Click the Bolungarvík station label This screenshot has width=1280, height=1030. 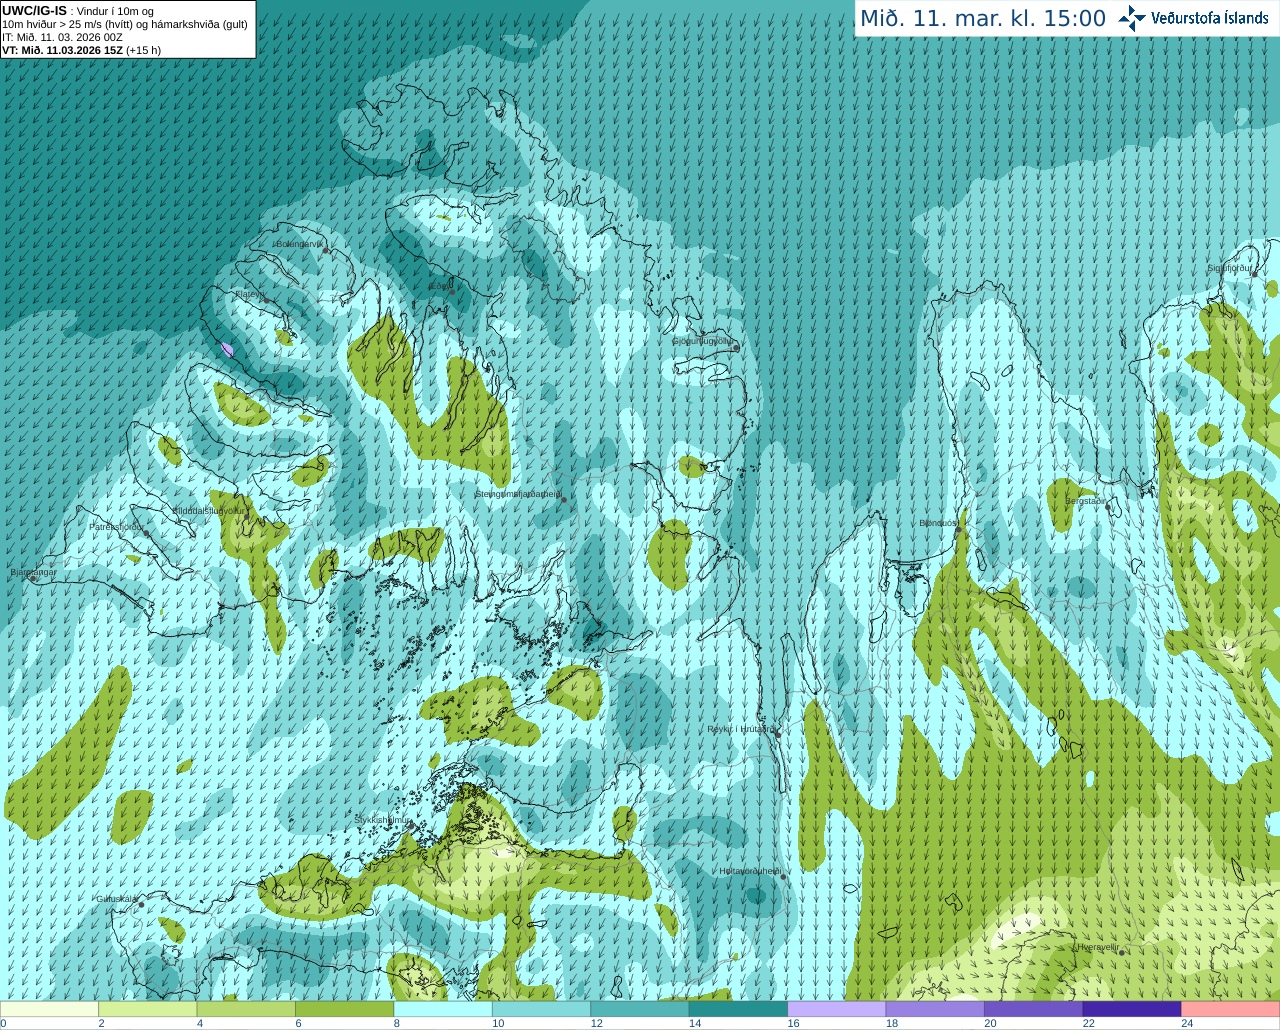[x=300, y=244]
